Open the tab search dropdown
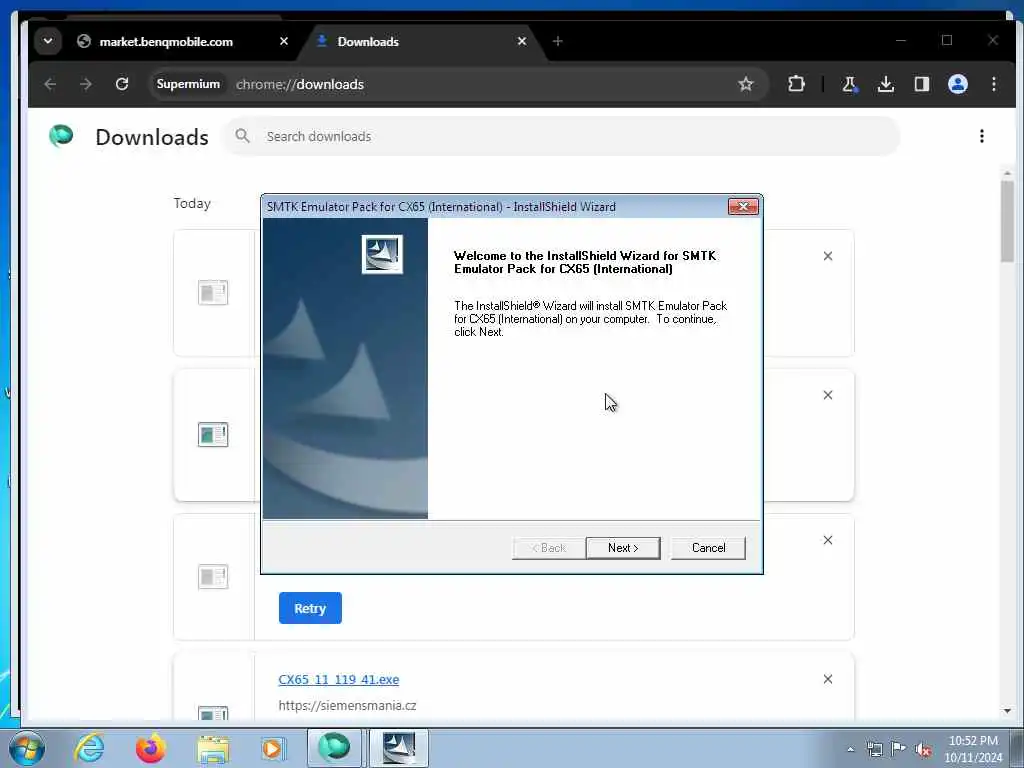This screenshot has height=768, width=1024. [x=48, y=40]
